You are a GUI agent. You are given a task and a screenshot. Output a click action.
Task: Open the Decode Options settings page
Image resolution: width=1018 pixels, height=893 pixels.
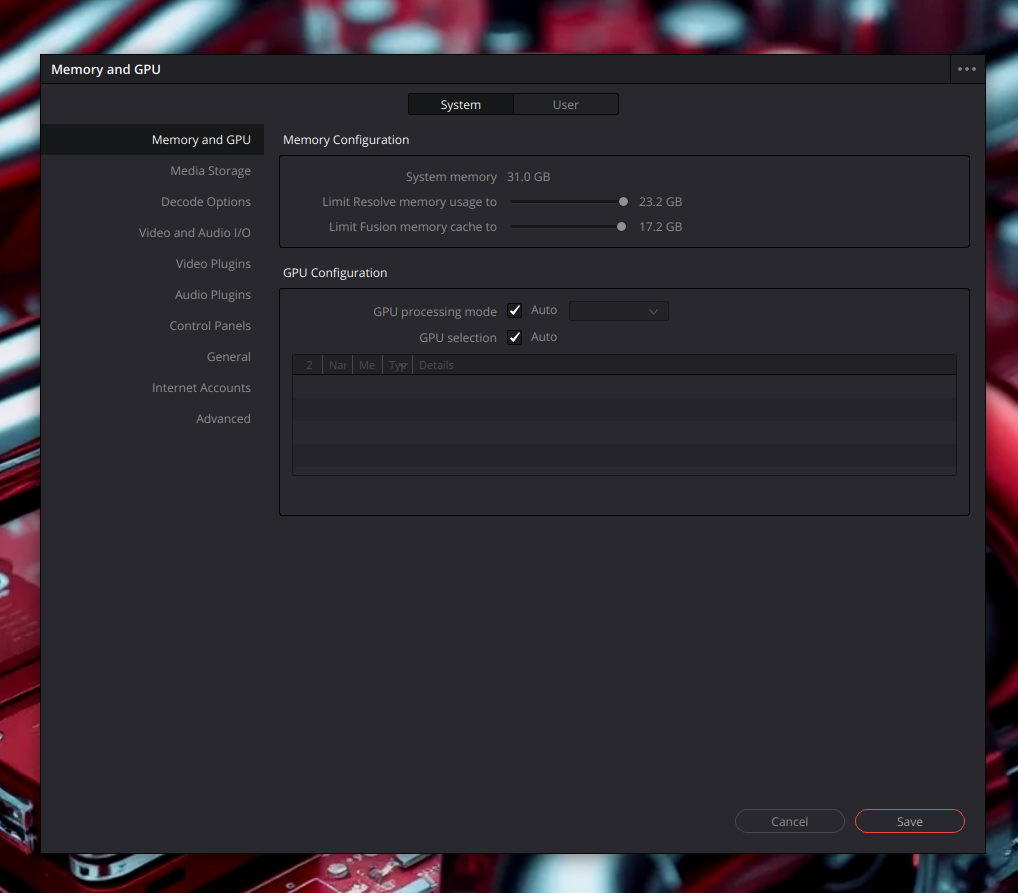click(206, 201)
